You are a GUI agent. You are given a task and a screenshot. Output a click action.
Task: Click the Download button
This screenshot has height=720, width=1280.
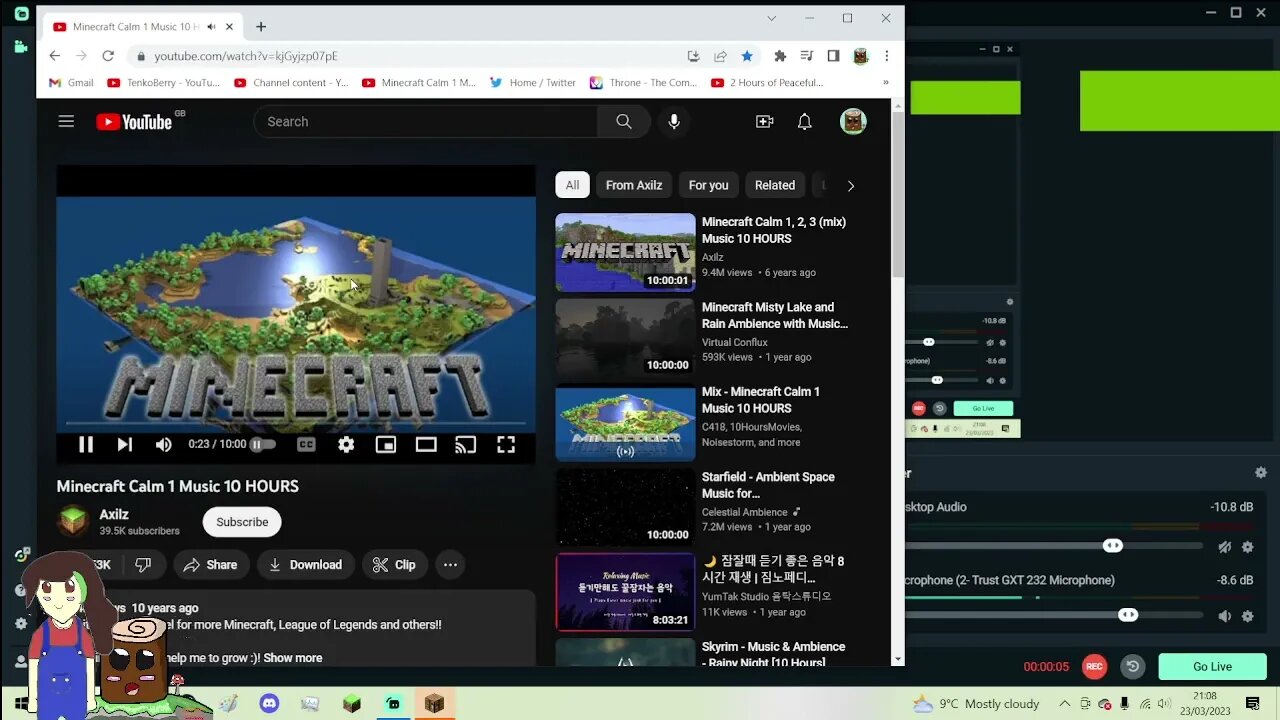click(305, 565)
